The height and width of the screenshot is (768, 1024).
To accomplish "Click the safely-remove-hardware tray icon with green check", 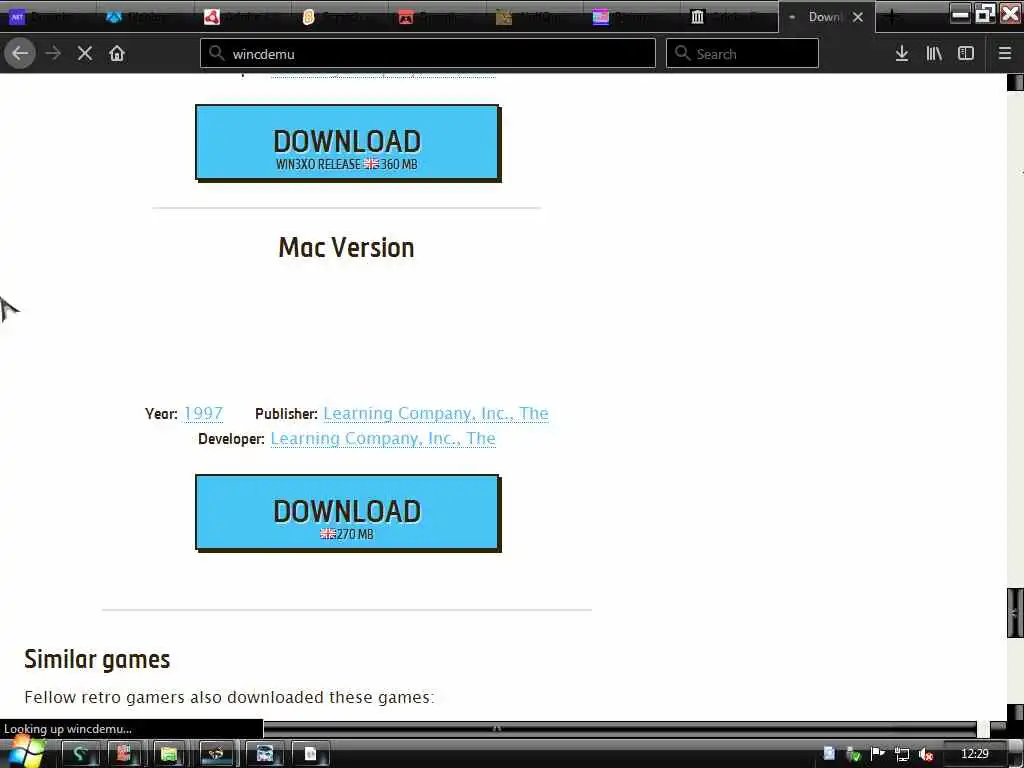I will [854, 755].
